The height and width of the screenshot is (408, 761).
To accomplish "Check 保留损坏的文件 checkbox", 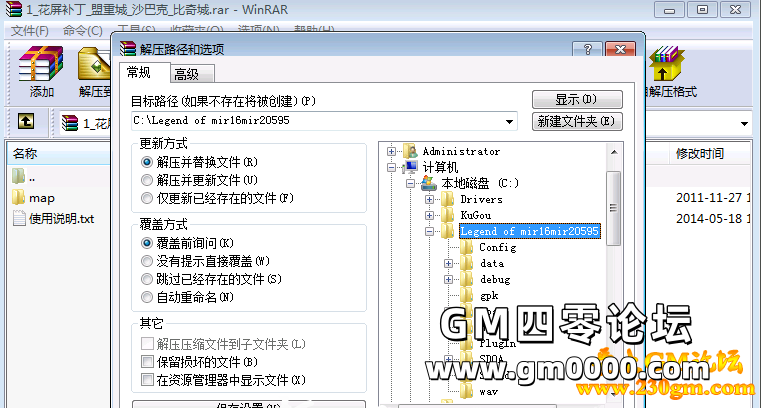I will [147, 361].
